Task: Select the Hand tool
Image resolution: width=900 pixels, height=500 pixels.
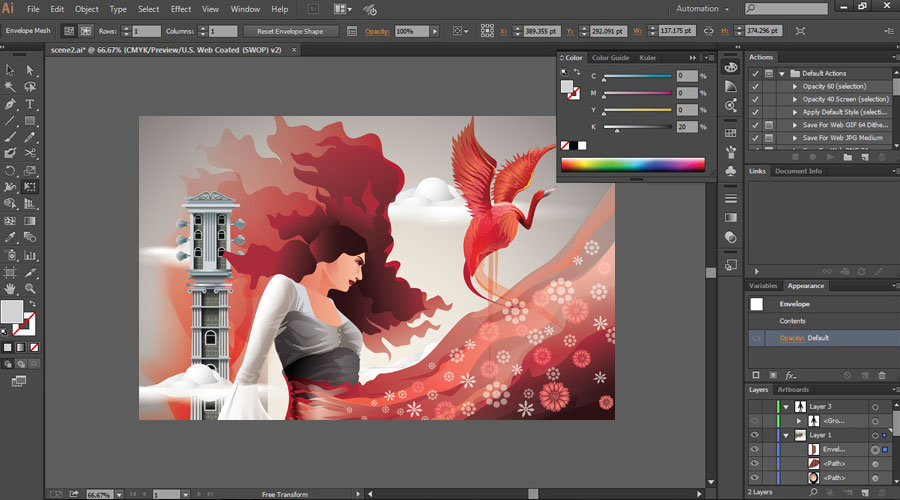Action: (x=10, y=288)
